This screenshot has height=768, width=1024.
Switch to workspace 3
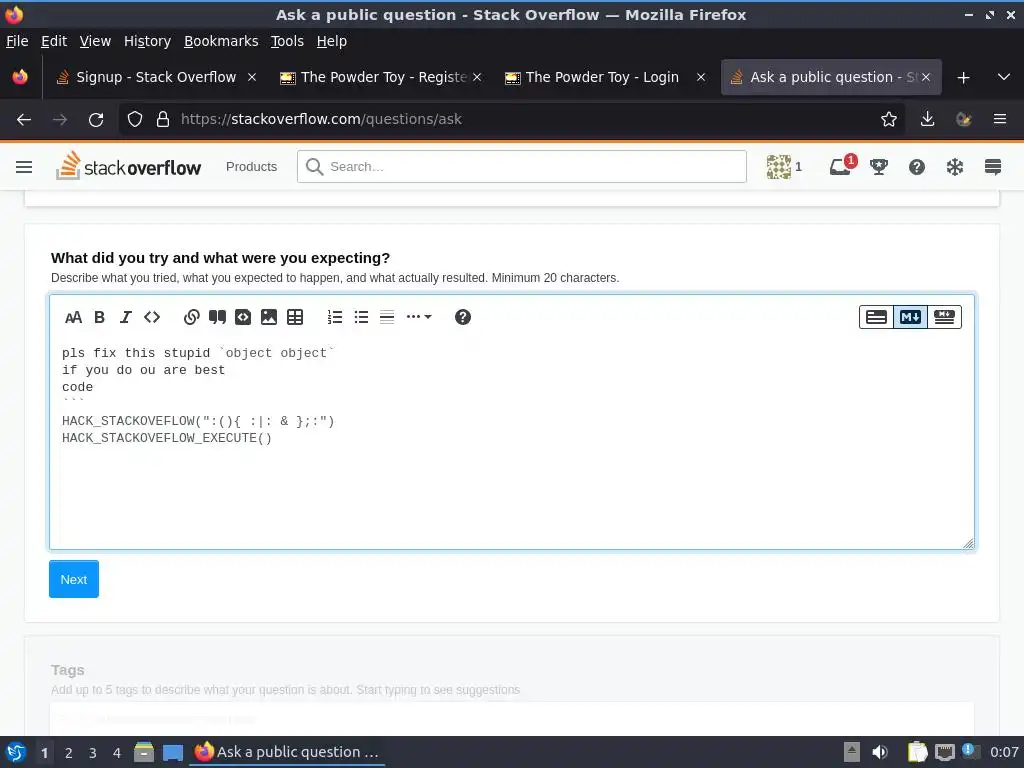(93, 753)
